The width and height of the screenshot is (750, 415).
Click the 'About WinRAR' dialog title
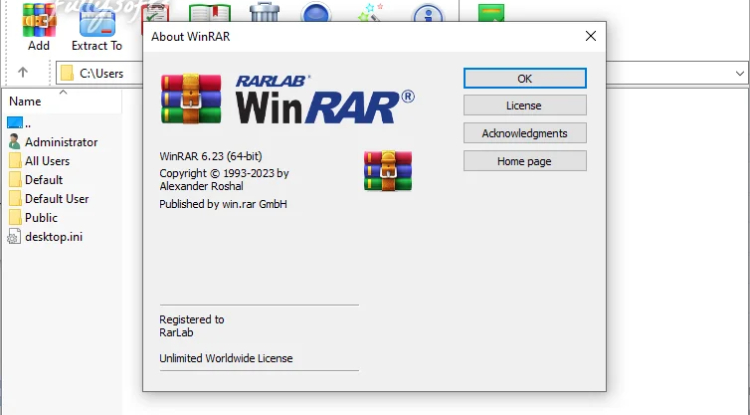point(190,37)
